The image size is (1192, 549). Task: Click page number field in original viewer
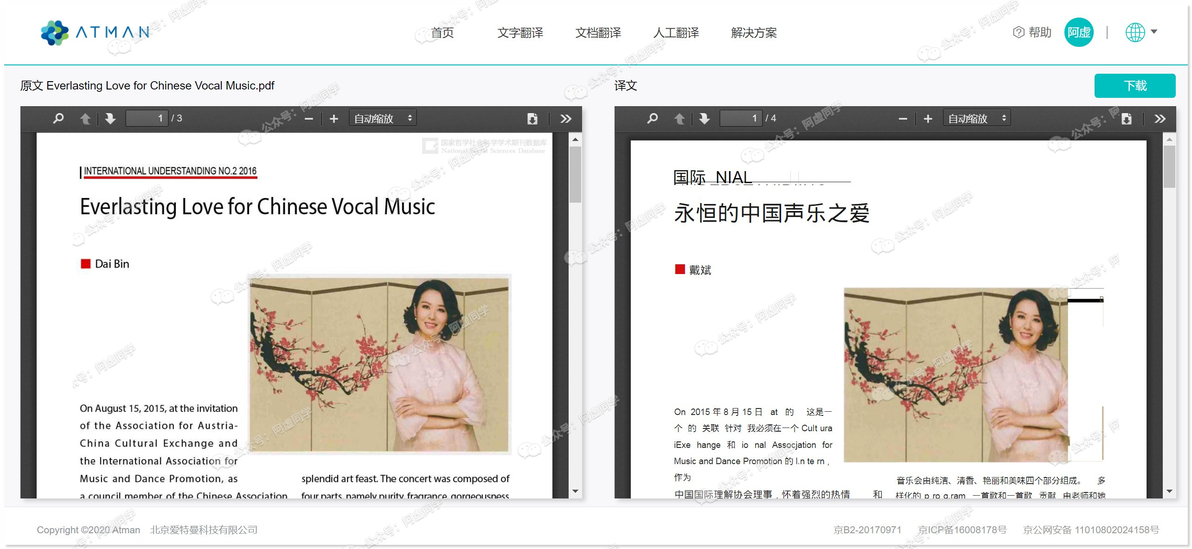[147, 119]
